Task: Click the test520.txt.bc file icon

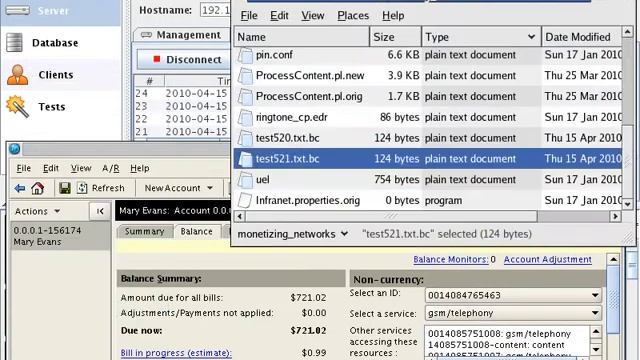Action: tap(246, 138)
